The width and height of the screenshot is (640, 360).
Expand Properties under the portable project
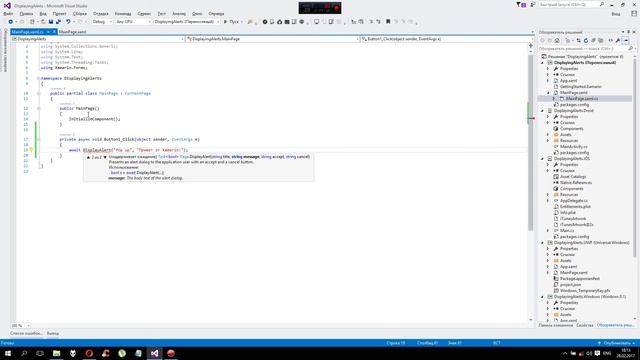click(548, 69)
